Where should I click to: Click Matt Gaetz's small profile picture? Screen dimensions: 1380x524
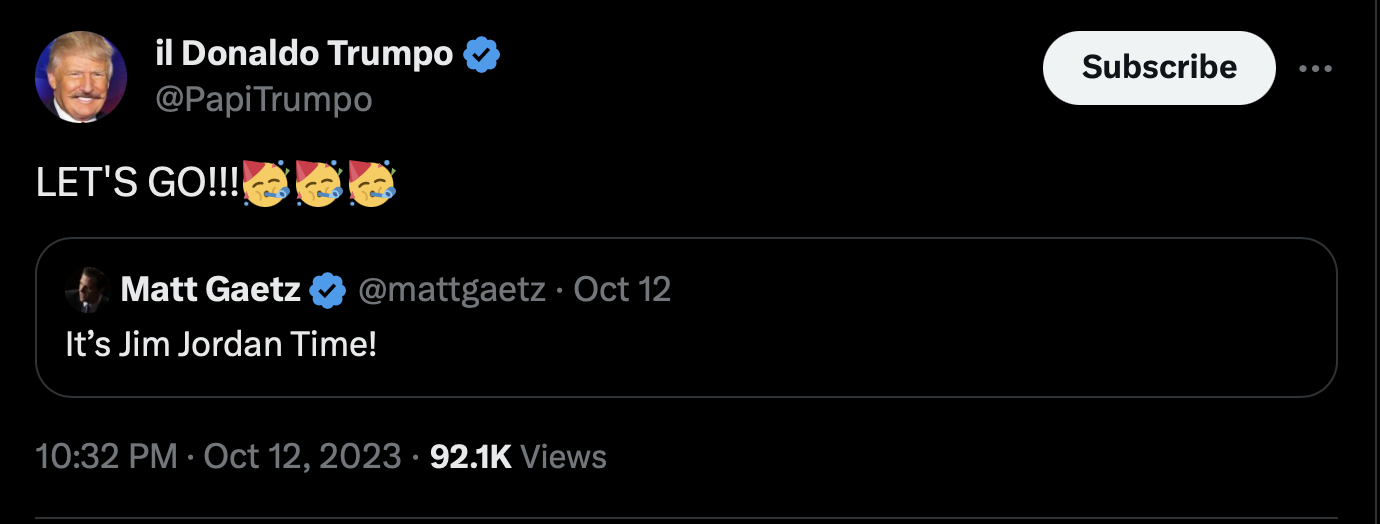click(87, 291)
